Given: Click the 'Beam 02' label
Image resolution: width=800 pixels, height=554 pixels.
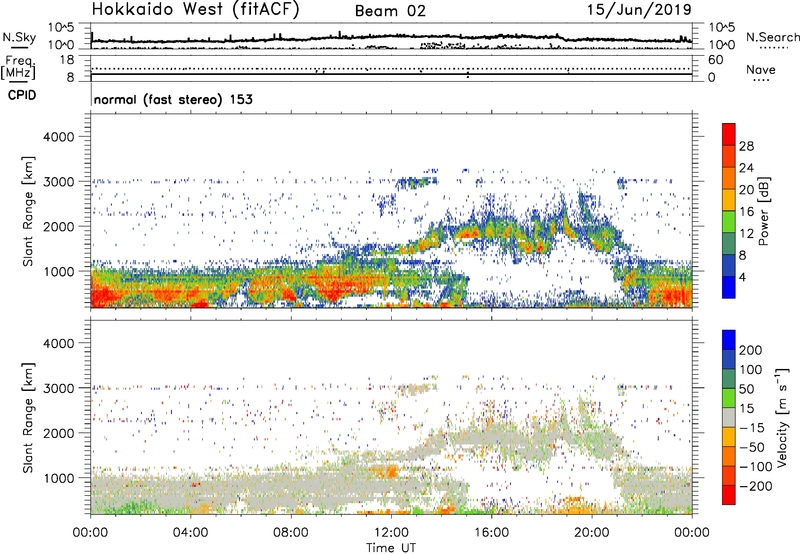Looking at the screenshot, I should pyautogui.click(x=390, y=11).
